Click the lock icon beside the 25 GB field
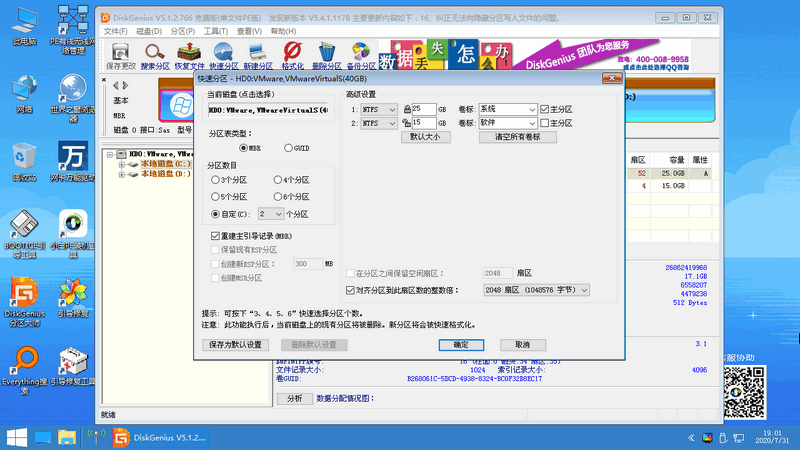The image size is (800, 450). (x=405, y=108)
